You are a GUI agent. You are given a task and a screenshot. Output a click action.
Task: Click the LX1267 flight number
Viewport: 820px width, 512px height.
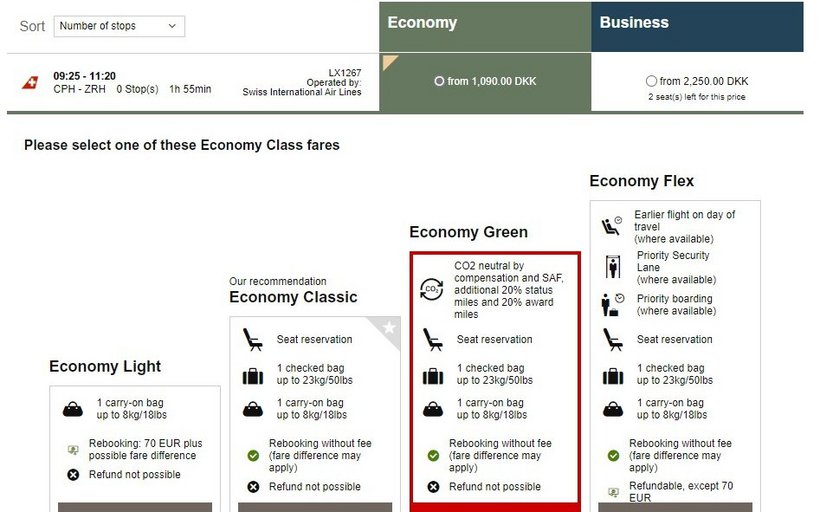345,72
